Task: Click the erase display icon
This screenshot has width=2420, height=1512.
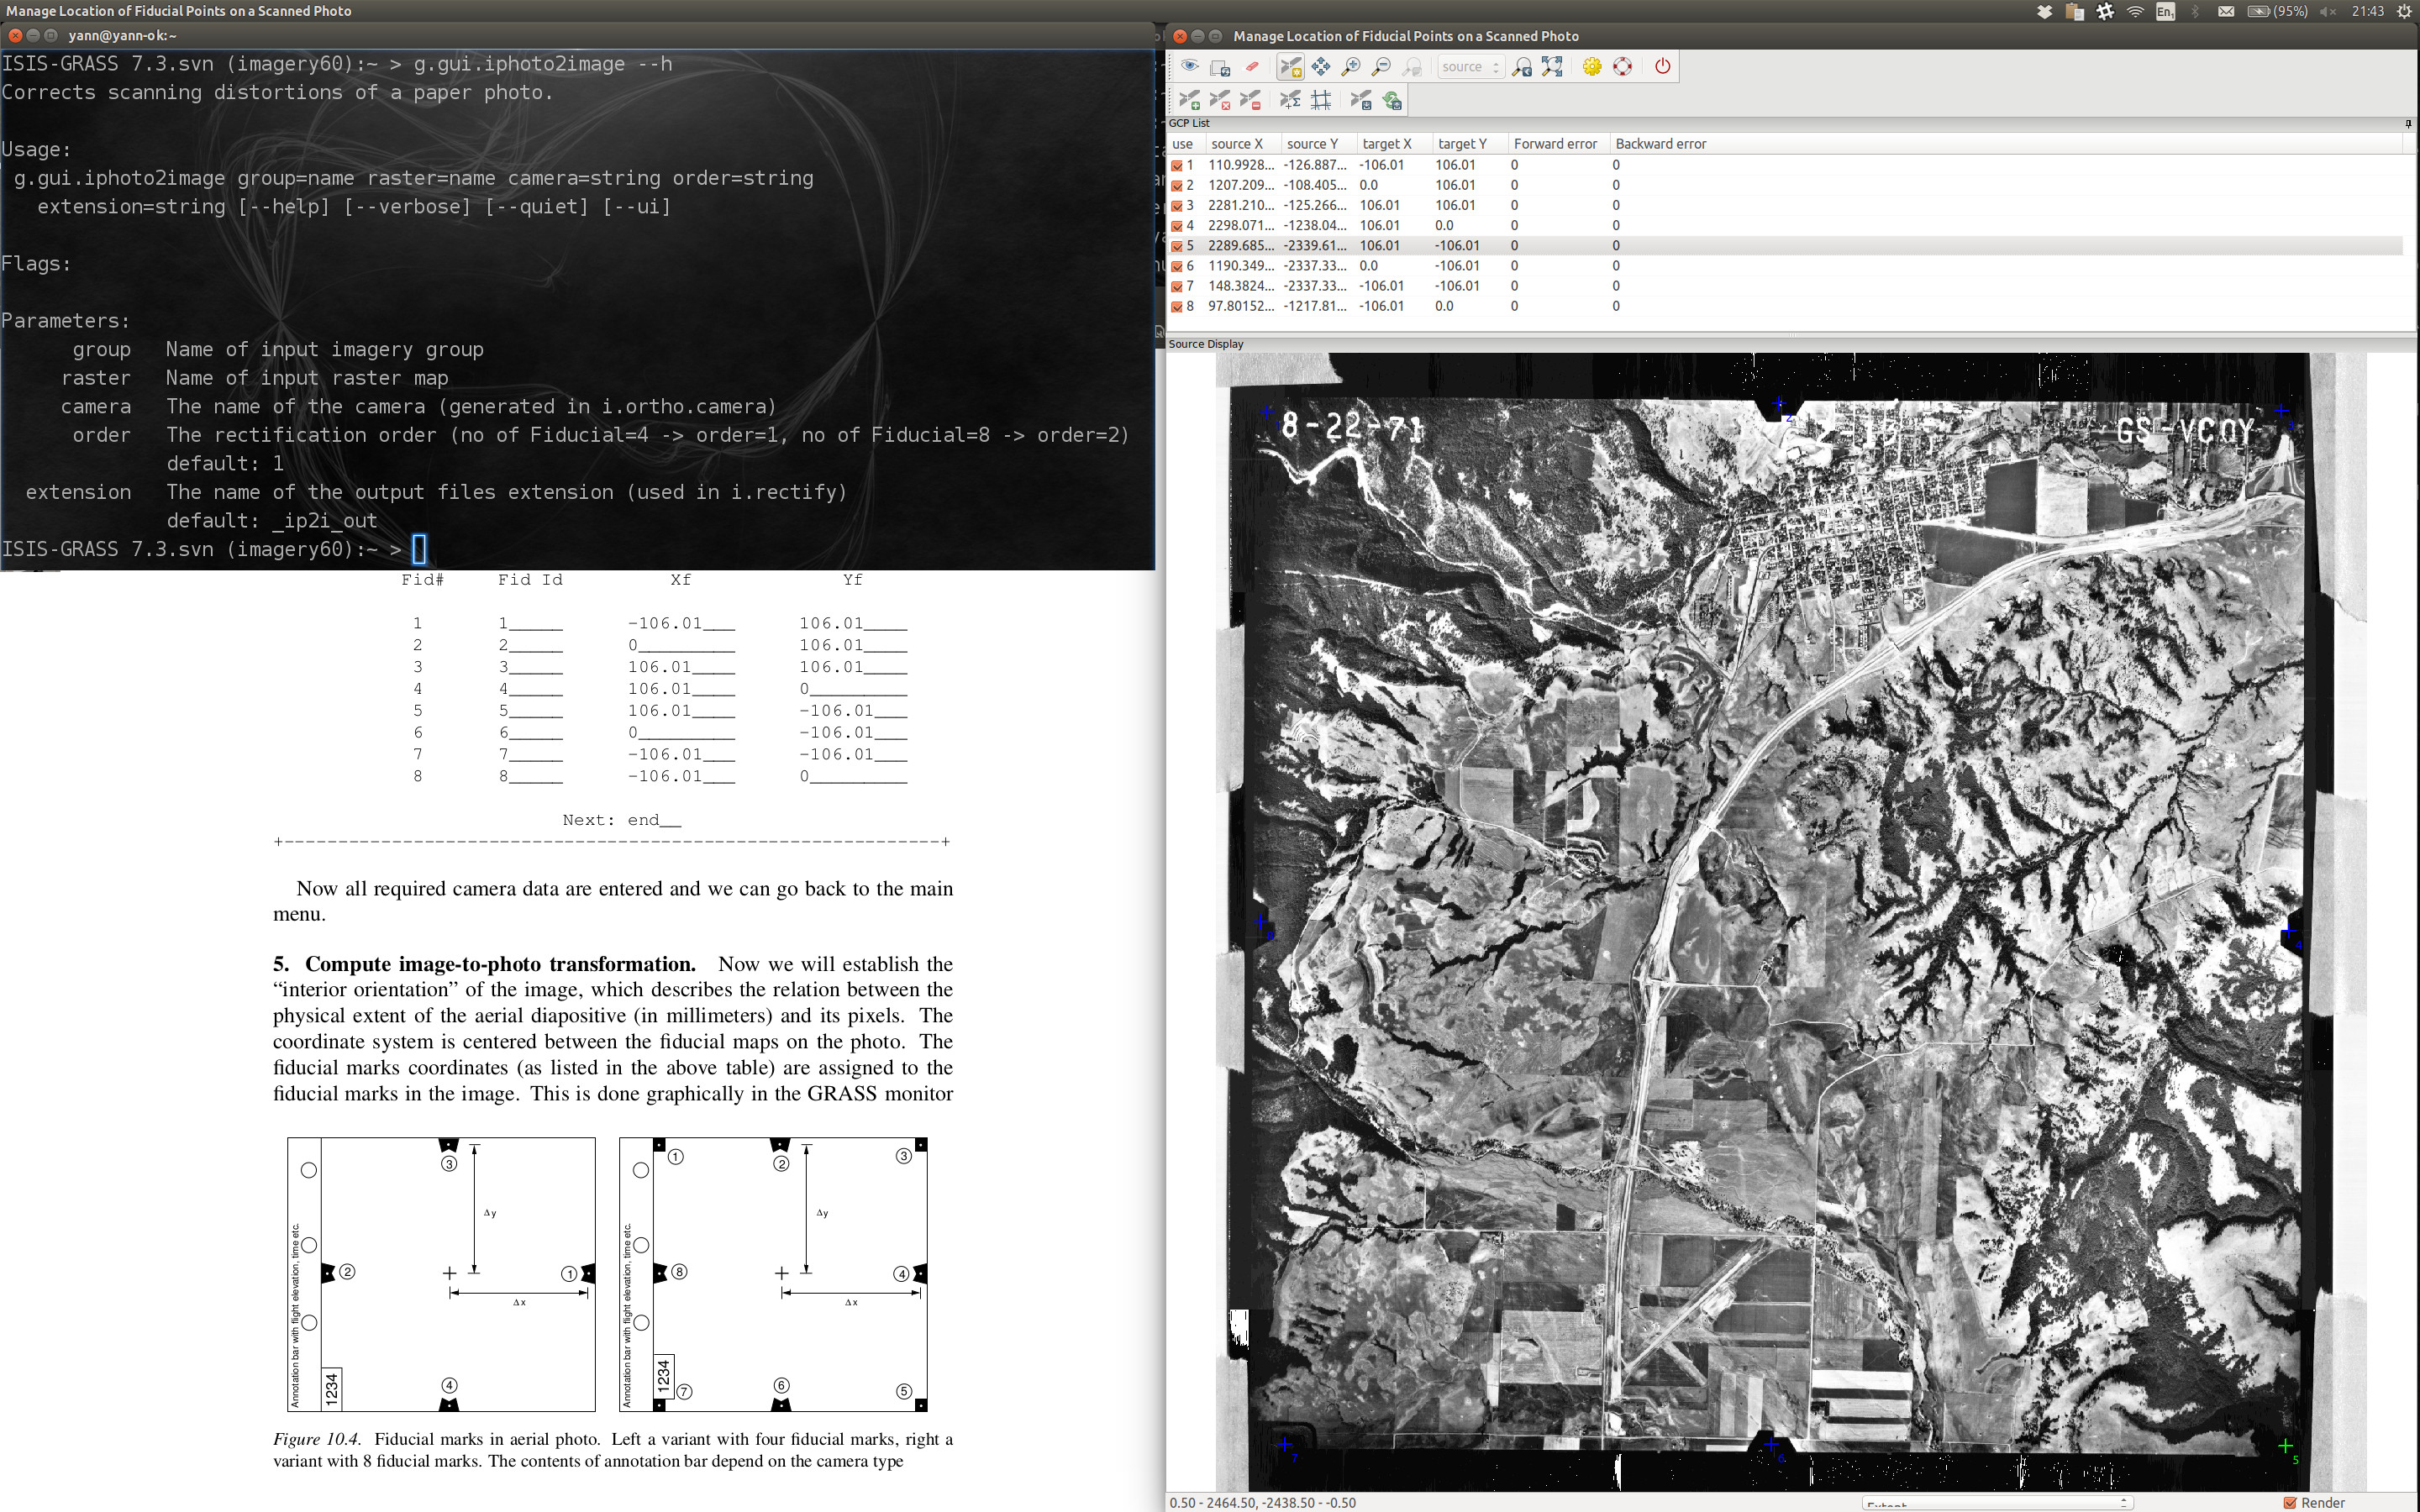Action: click(x=1251, y=66)
